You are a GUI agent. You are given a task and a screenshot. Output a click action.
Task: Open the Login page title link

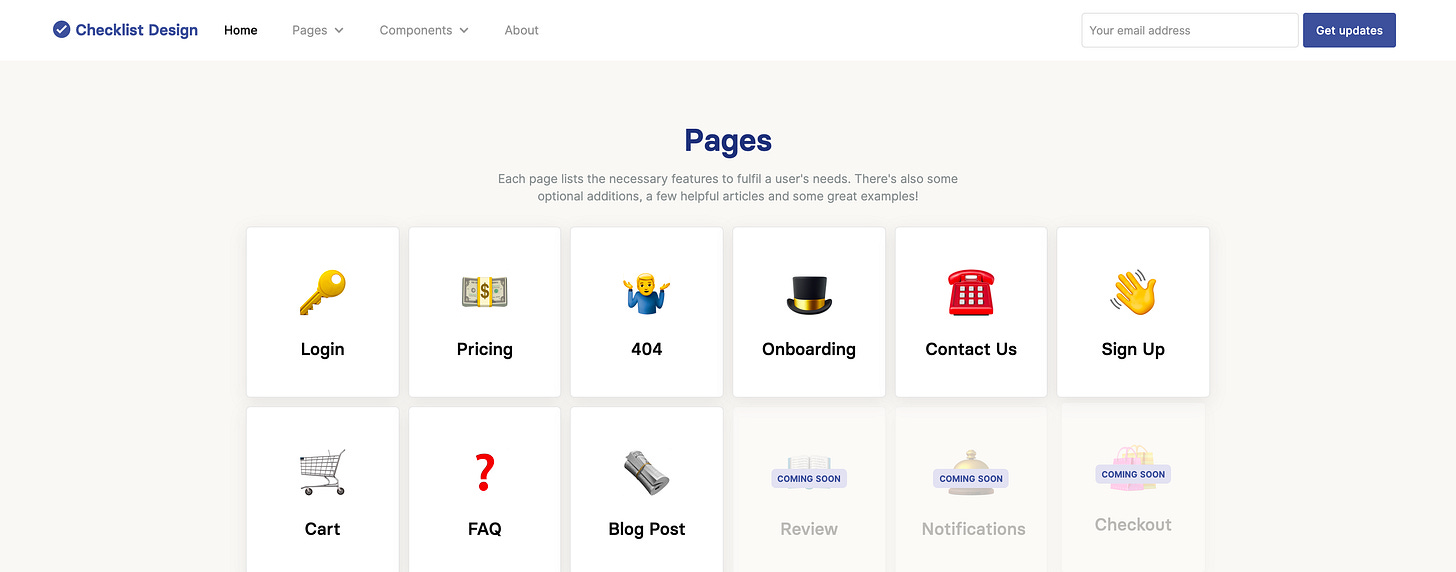coord(322,349)
